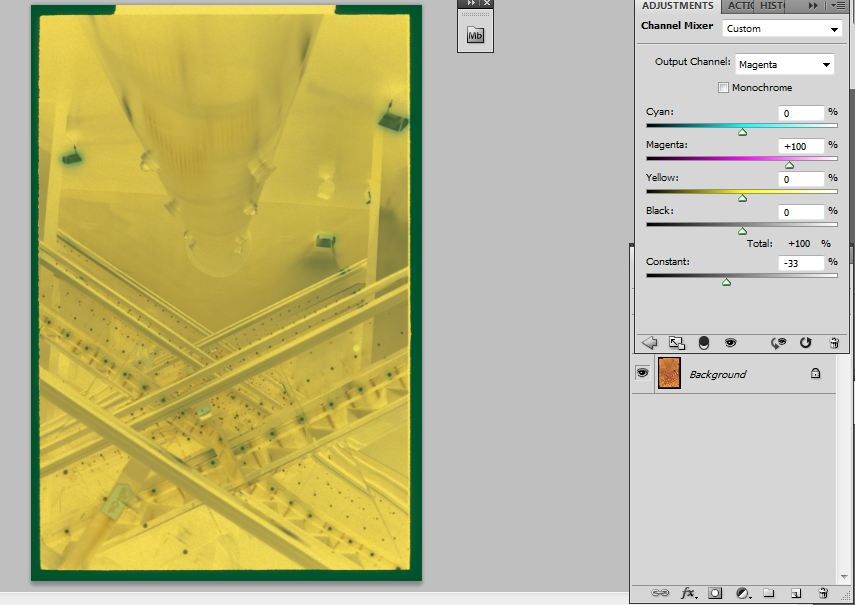The height and width of the screenshot is (605, 855).
Task: Open the layer style fx menu
Action: tap(688, 593)
